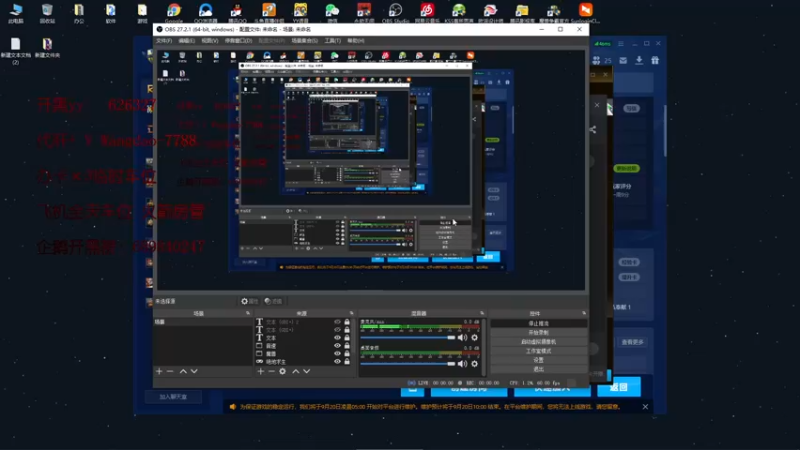The image size is (800, 450).
Task: Toggle visibility of 文本 (GDI+) source
Action: click(x=337, y=330)
